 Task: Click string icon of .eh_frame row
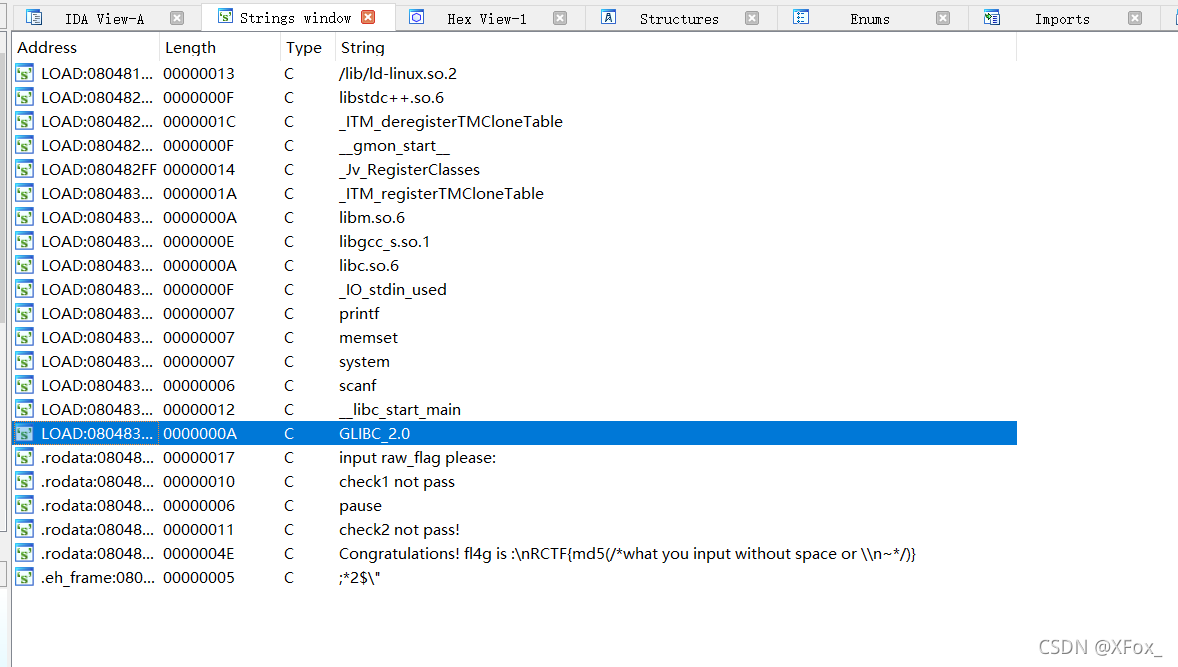click(25, 578)
